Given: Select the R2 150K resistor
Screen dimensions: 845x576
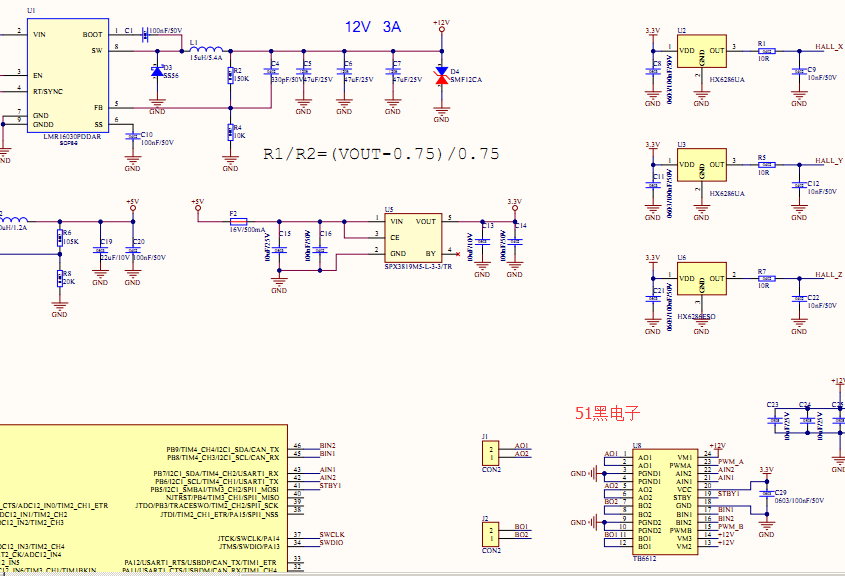Looking at the screenshot, I should (231, 75).
